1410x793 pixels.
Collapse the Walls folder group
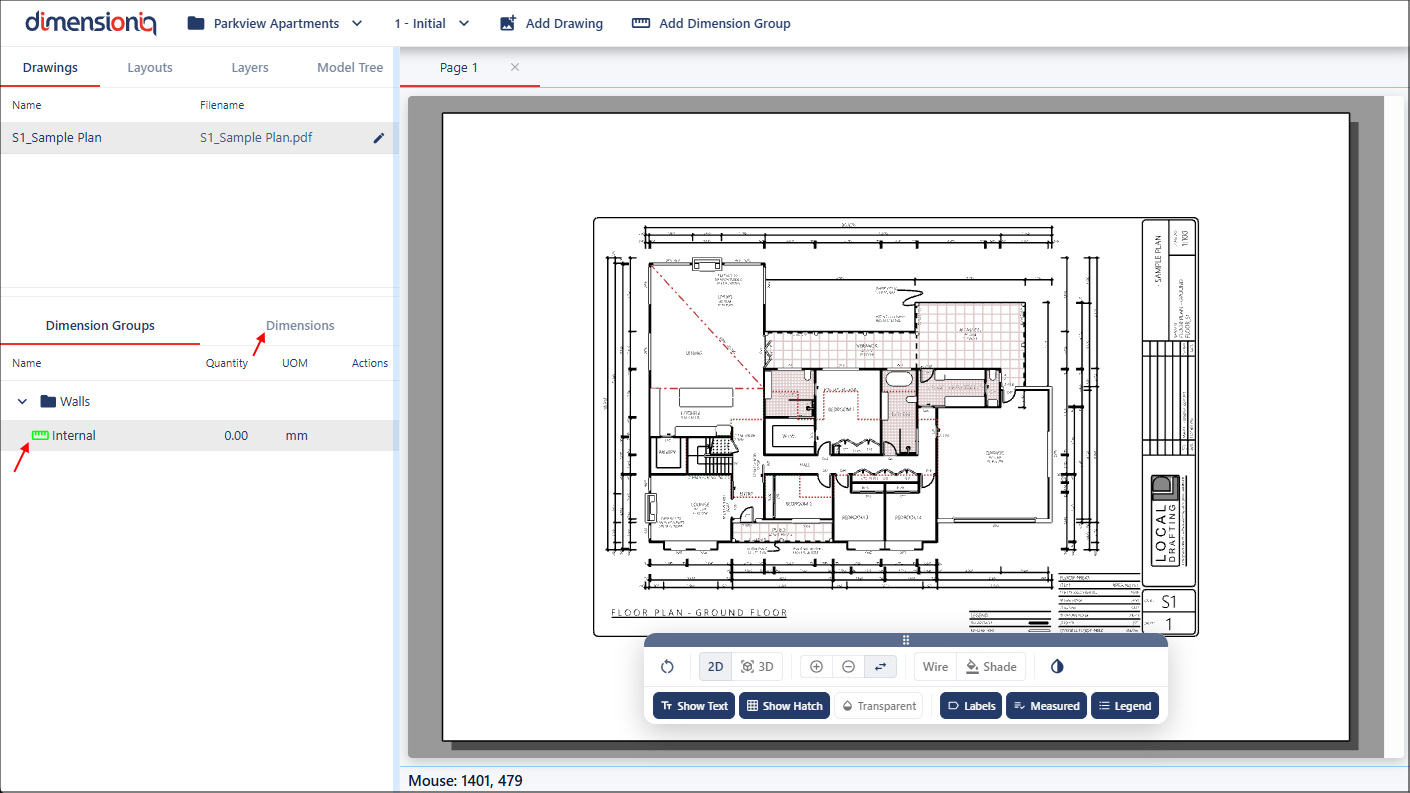point(22,402)
